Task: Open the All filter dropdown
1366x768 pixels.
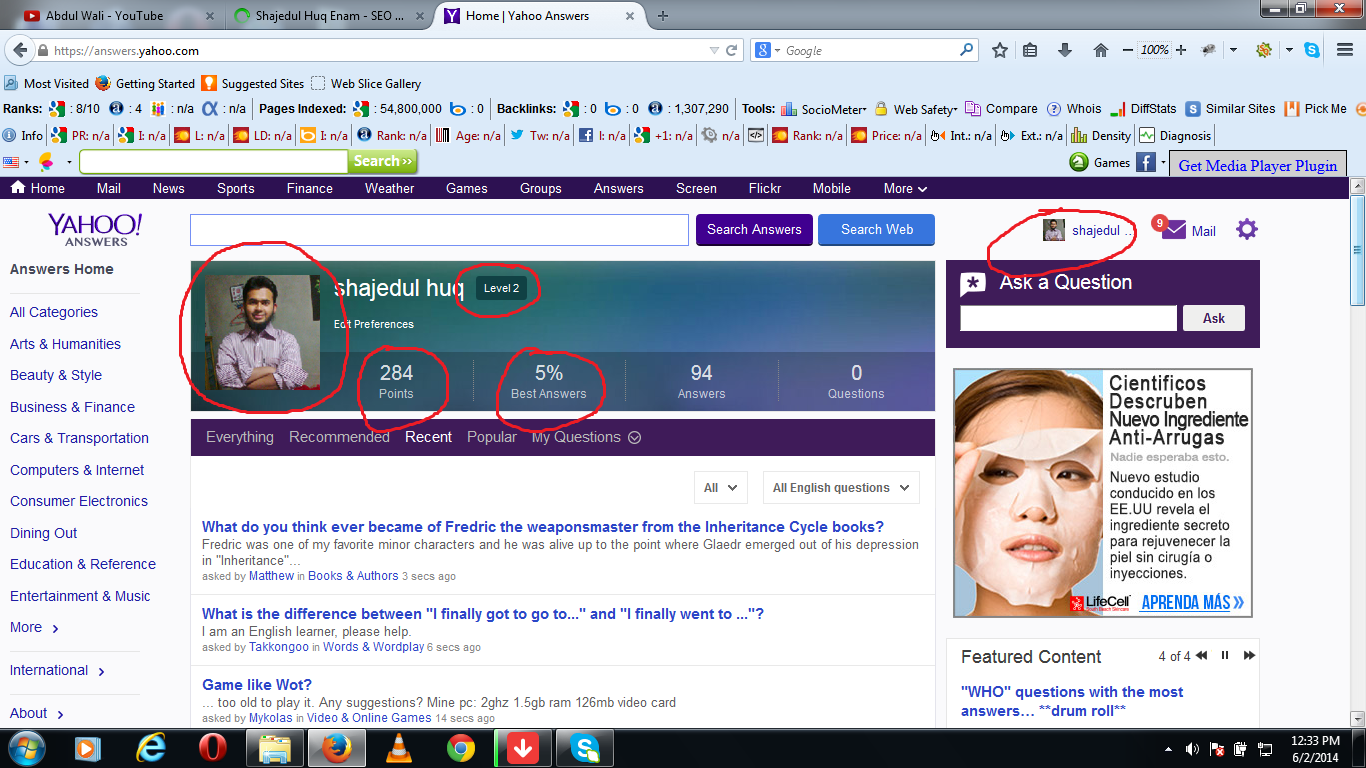Action: pos(720,488)
